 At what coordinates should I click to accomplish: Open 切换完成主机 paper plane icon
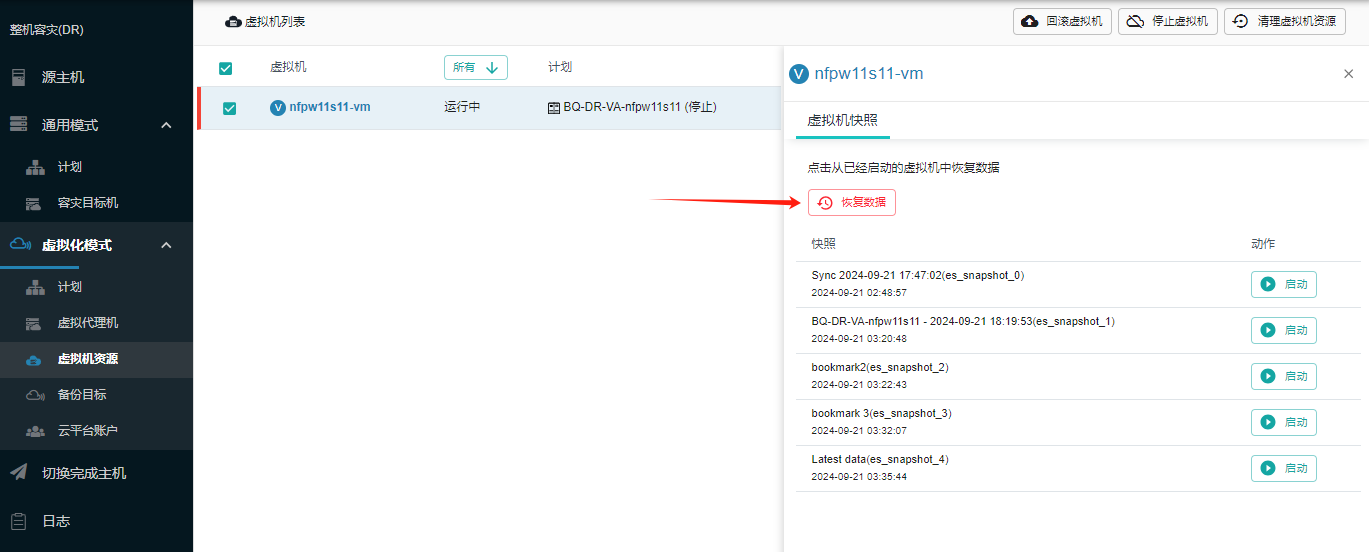18,473
